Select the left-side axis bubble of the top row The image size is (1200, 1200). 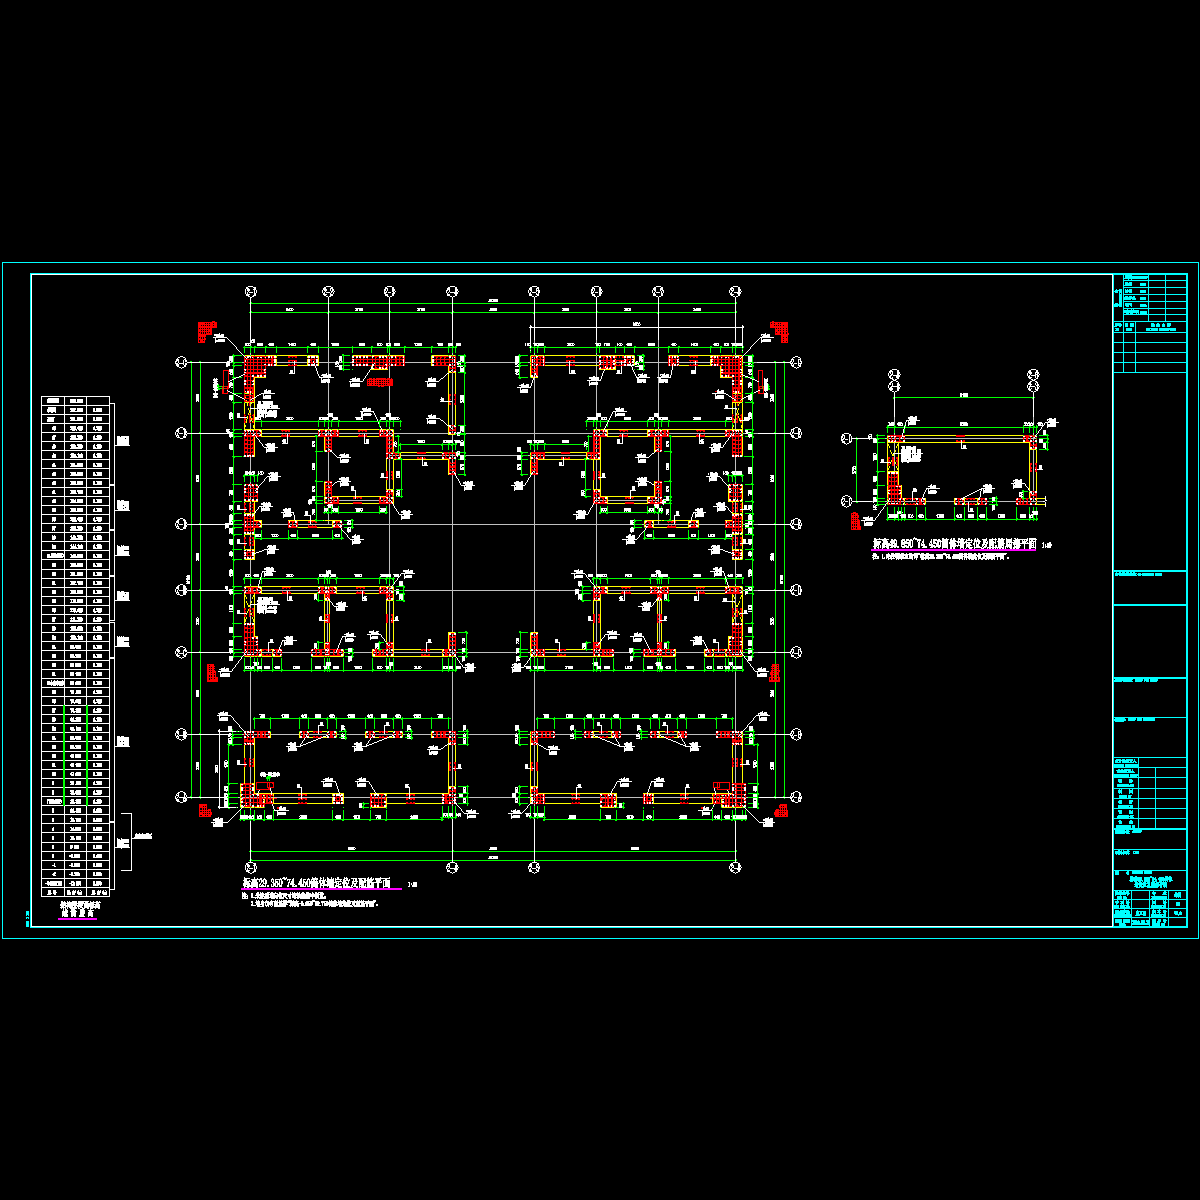click(x=182, y=362)
